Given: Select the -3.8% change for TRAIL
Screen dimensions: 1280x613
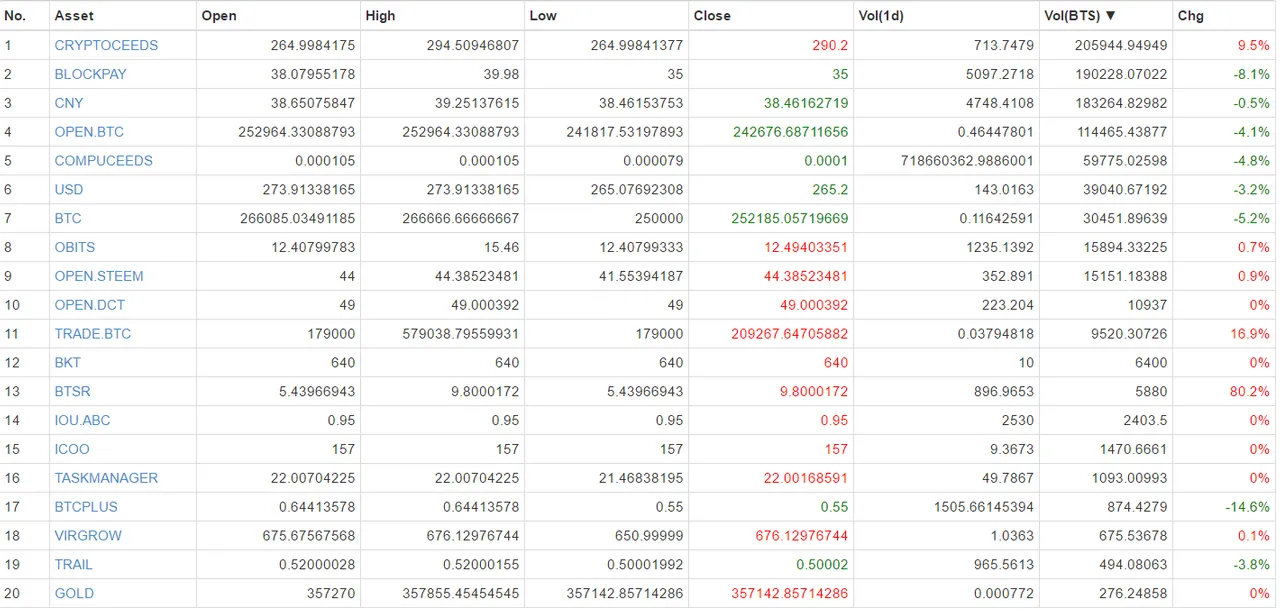Looking at the screenshot, I should [1252, 565].
